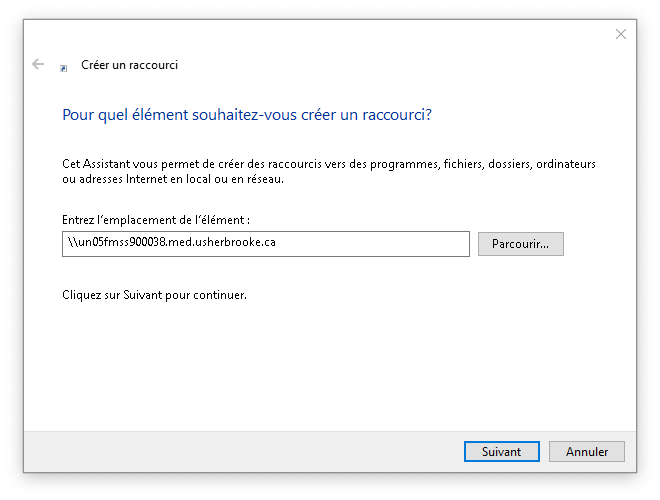This screenshot has width=660, height=500.
Task: Go back using the back arrow
Action: (38, 64)
